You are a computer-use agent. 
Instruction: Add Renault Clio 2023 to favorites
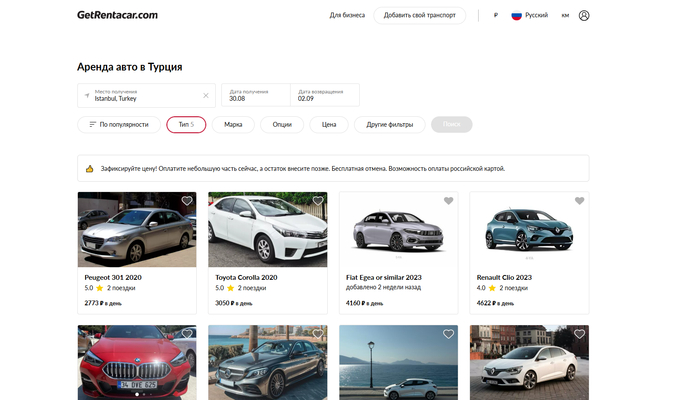click(x=579, y=201)
